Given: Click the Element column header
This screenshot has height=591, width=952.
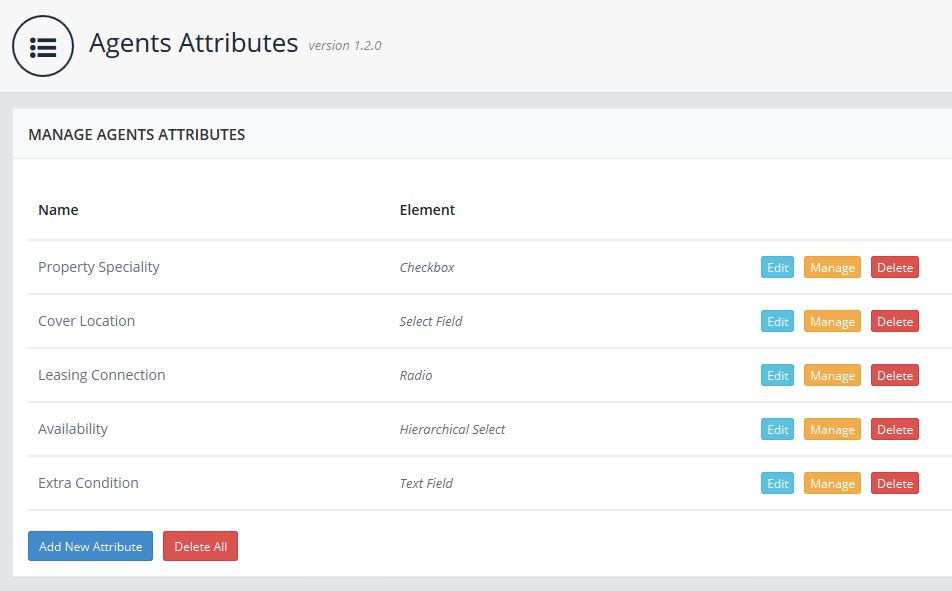Looking at the screenshot, I should coord(427,210).
